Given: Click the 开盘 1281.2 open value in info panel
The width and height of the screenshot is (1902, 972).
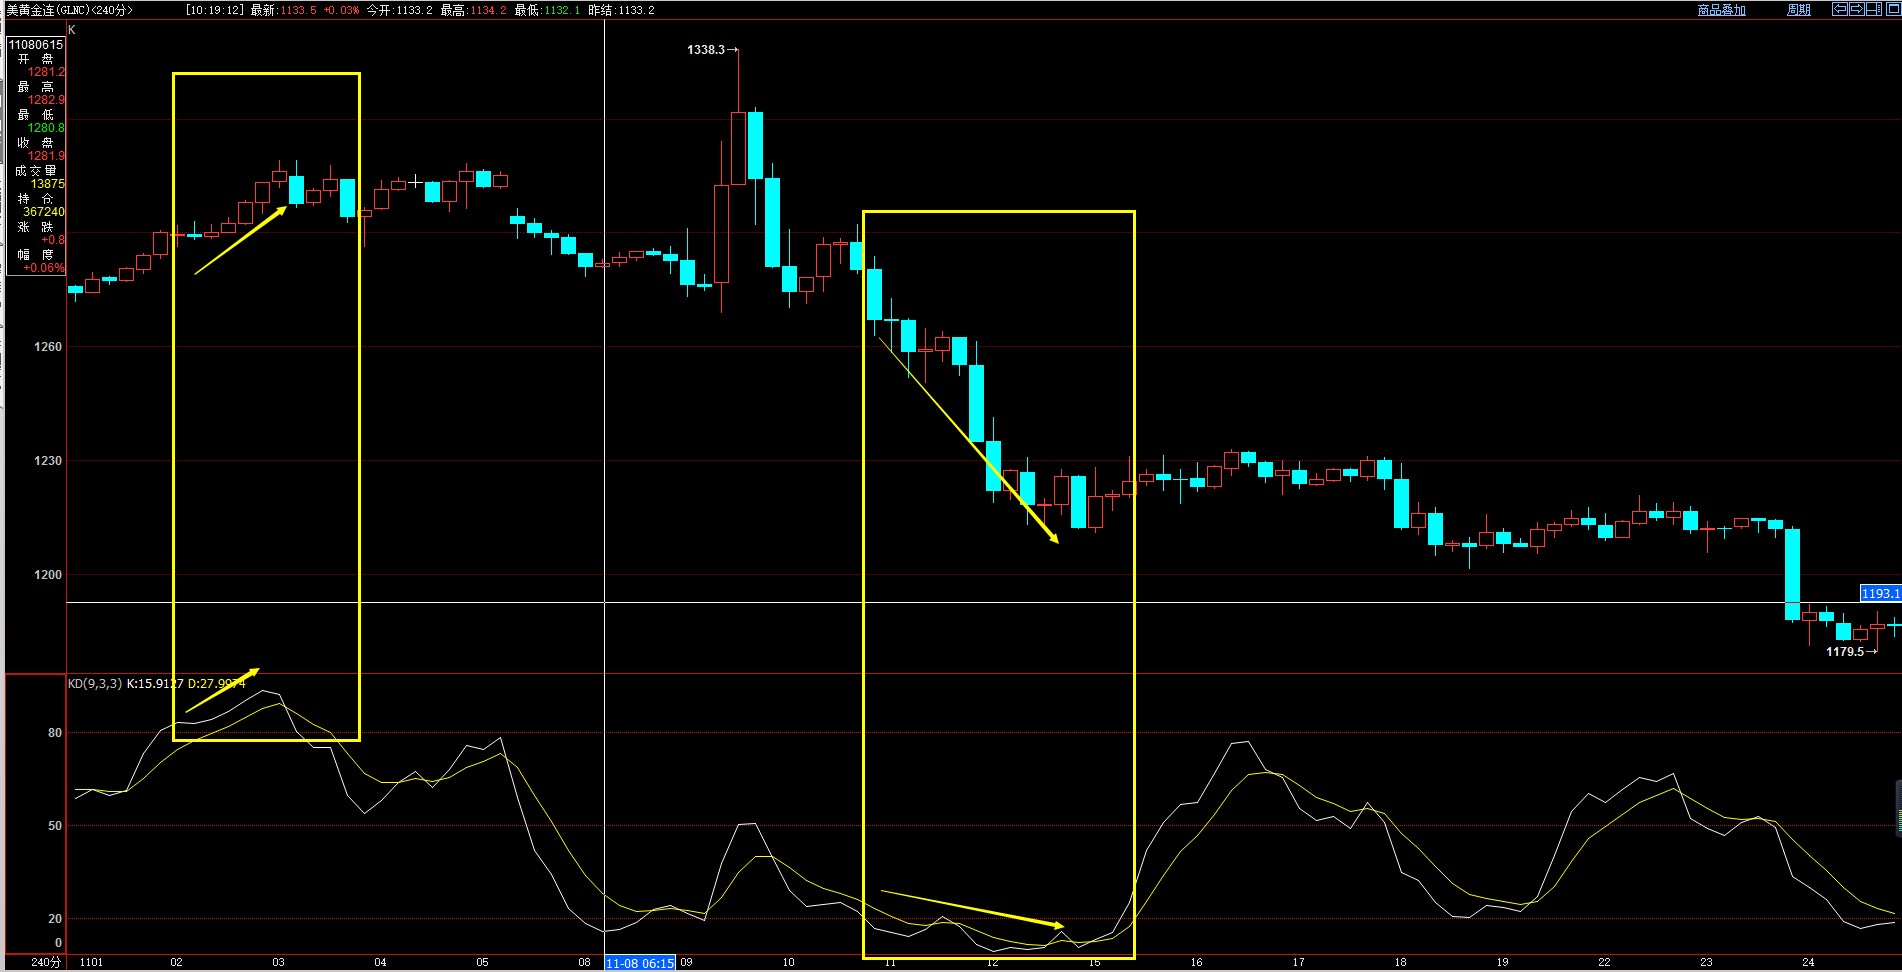Looking at the screenshot, I should [47, 72].
